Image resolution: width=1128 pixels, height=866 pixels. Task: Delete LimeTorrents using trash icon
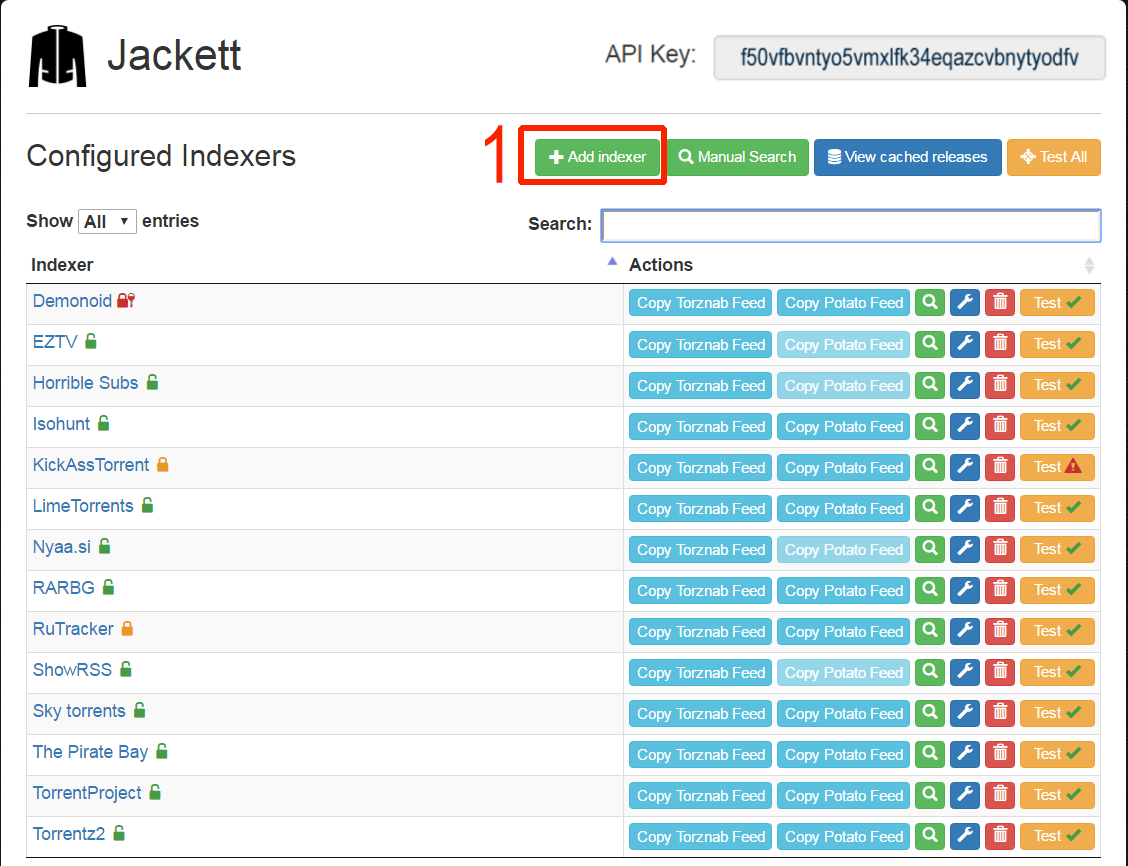tap(1000, 508)
